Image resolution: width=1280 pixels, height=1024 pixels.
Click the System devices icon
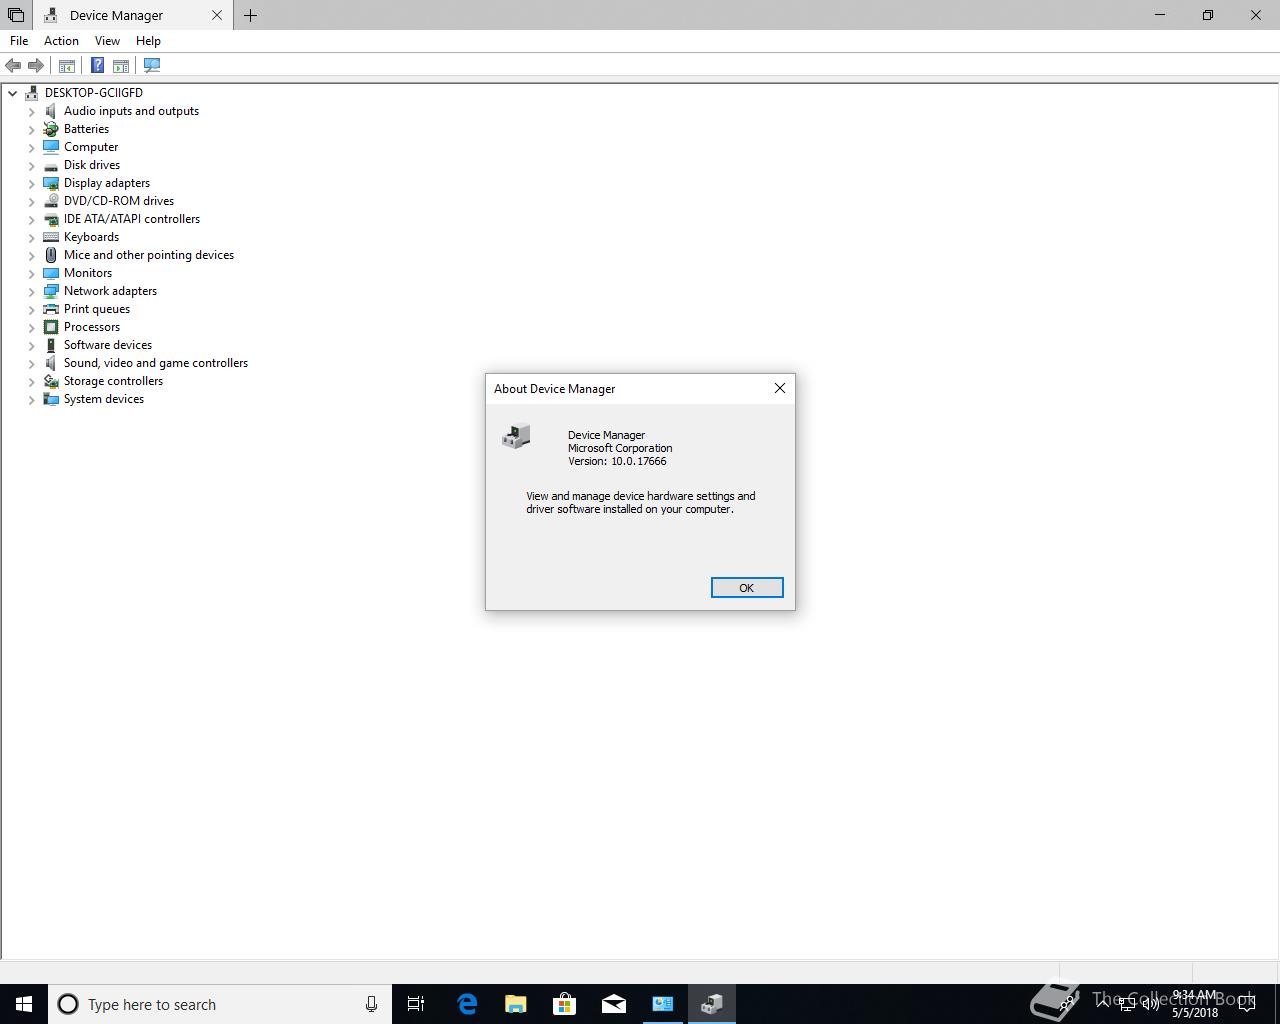pyautogui.click(x=51, y=399)
